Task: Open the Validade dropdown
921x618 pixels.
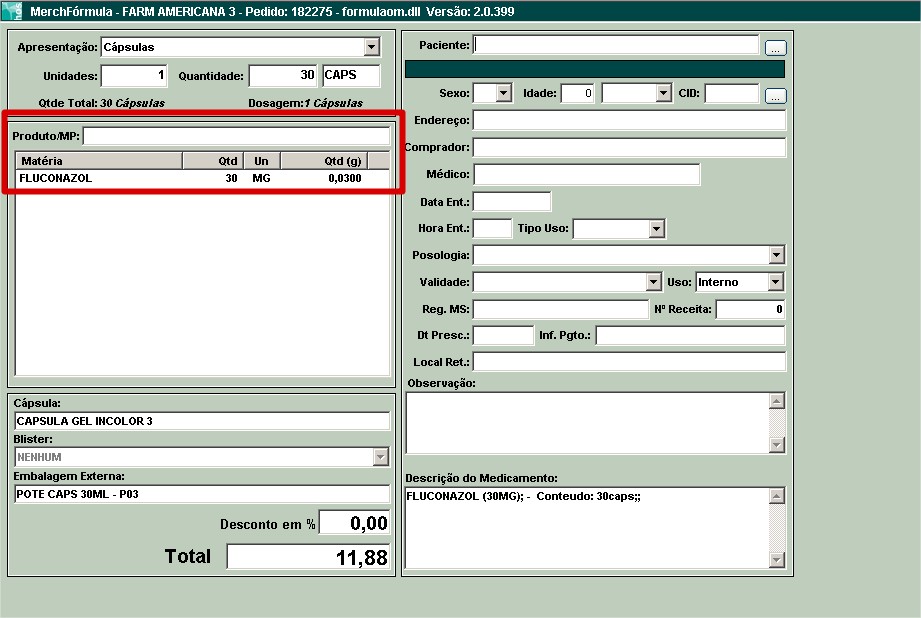Action: click(x=654, y=282)
